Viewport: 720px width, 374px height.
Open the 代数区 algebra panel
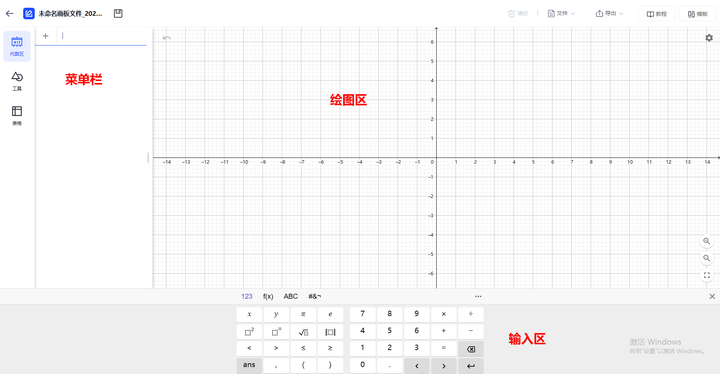(17, 46)
